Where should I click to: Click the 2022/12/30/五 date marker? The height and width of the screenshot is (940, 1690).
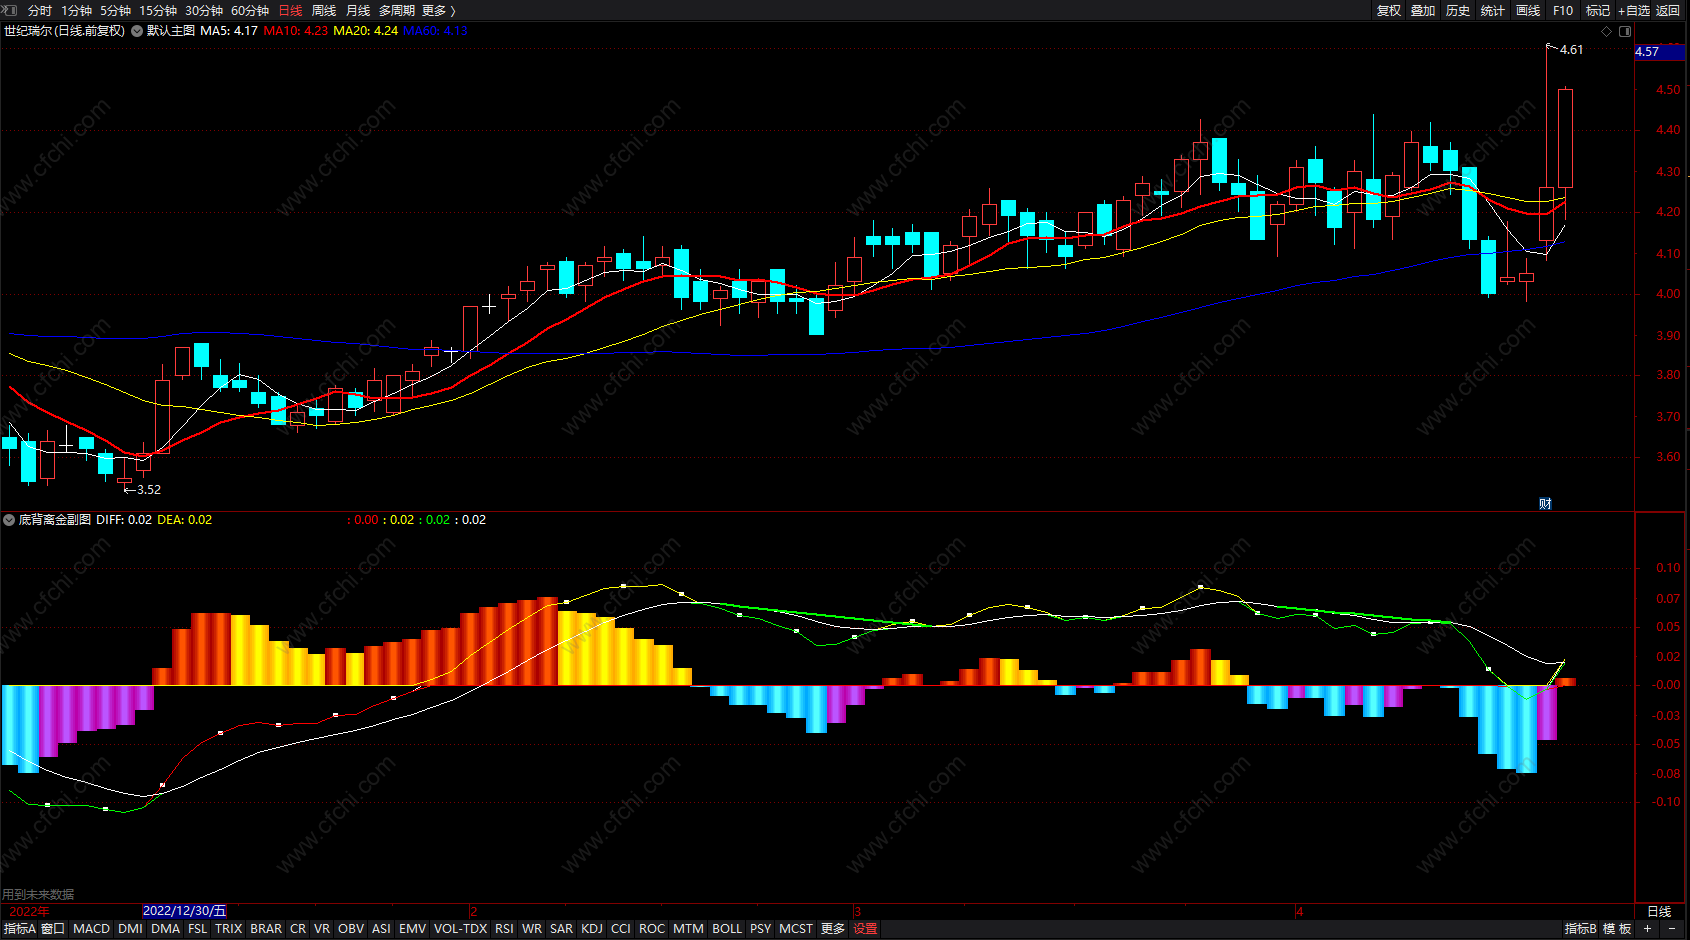click(x=185, y=911)
